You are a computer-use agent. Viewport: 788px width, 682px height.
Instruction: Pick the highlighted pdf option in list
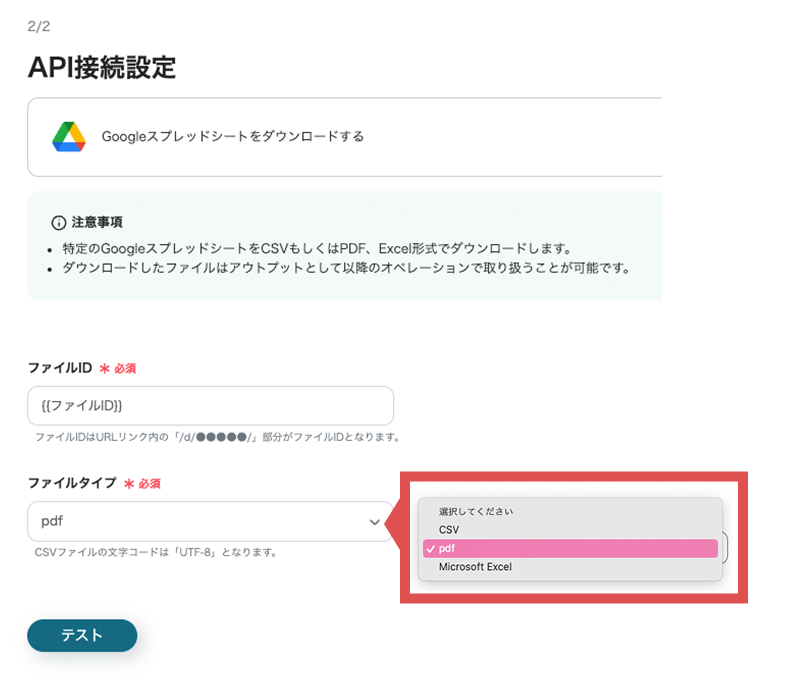(x=570, y=549)
